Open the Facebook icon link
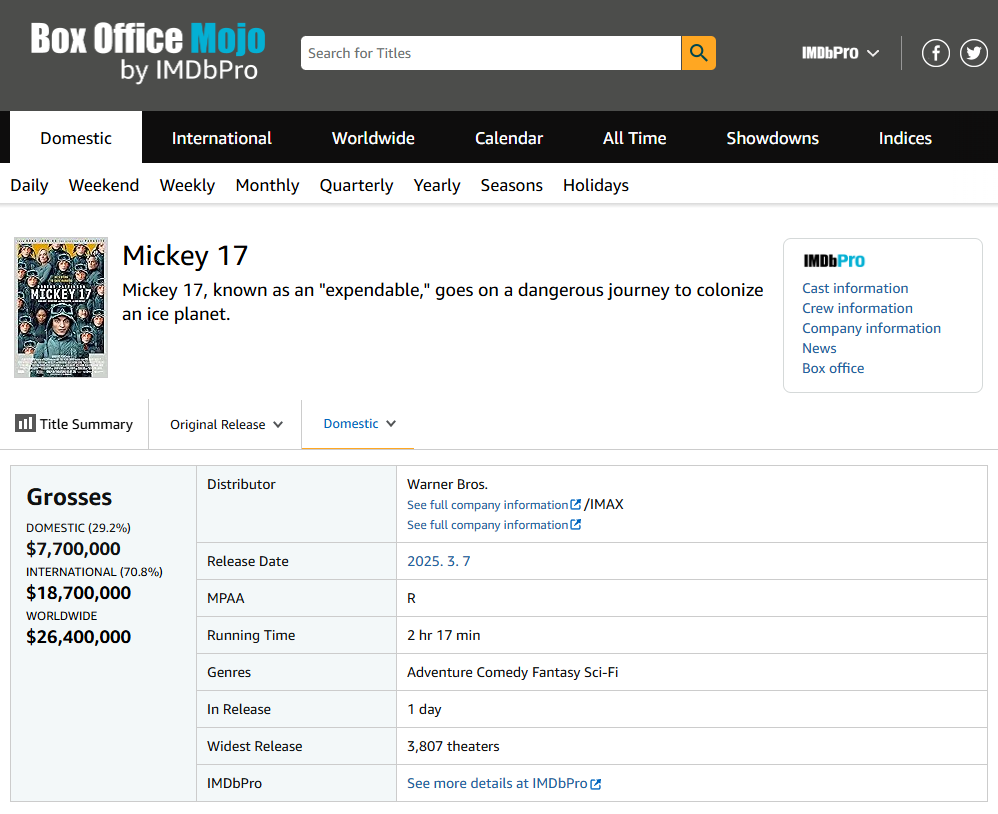The image size is (998, 814). [x=936, y=53]
